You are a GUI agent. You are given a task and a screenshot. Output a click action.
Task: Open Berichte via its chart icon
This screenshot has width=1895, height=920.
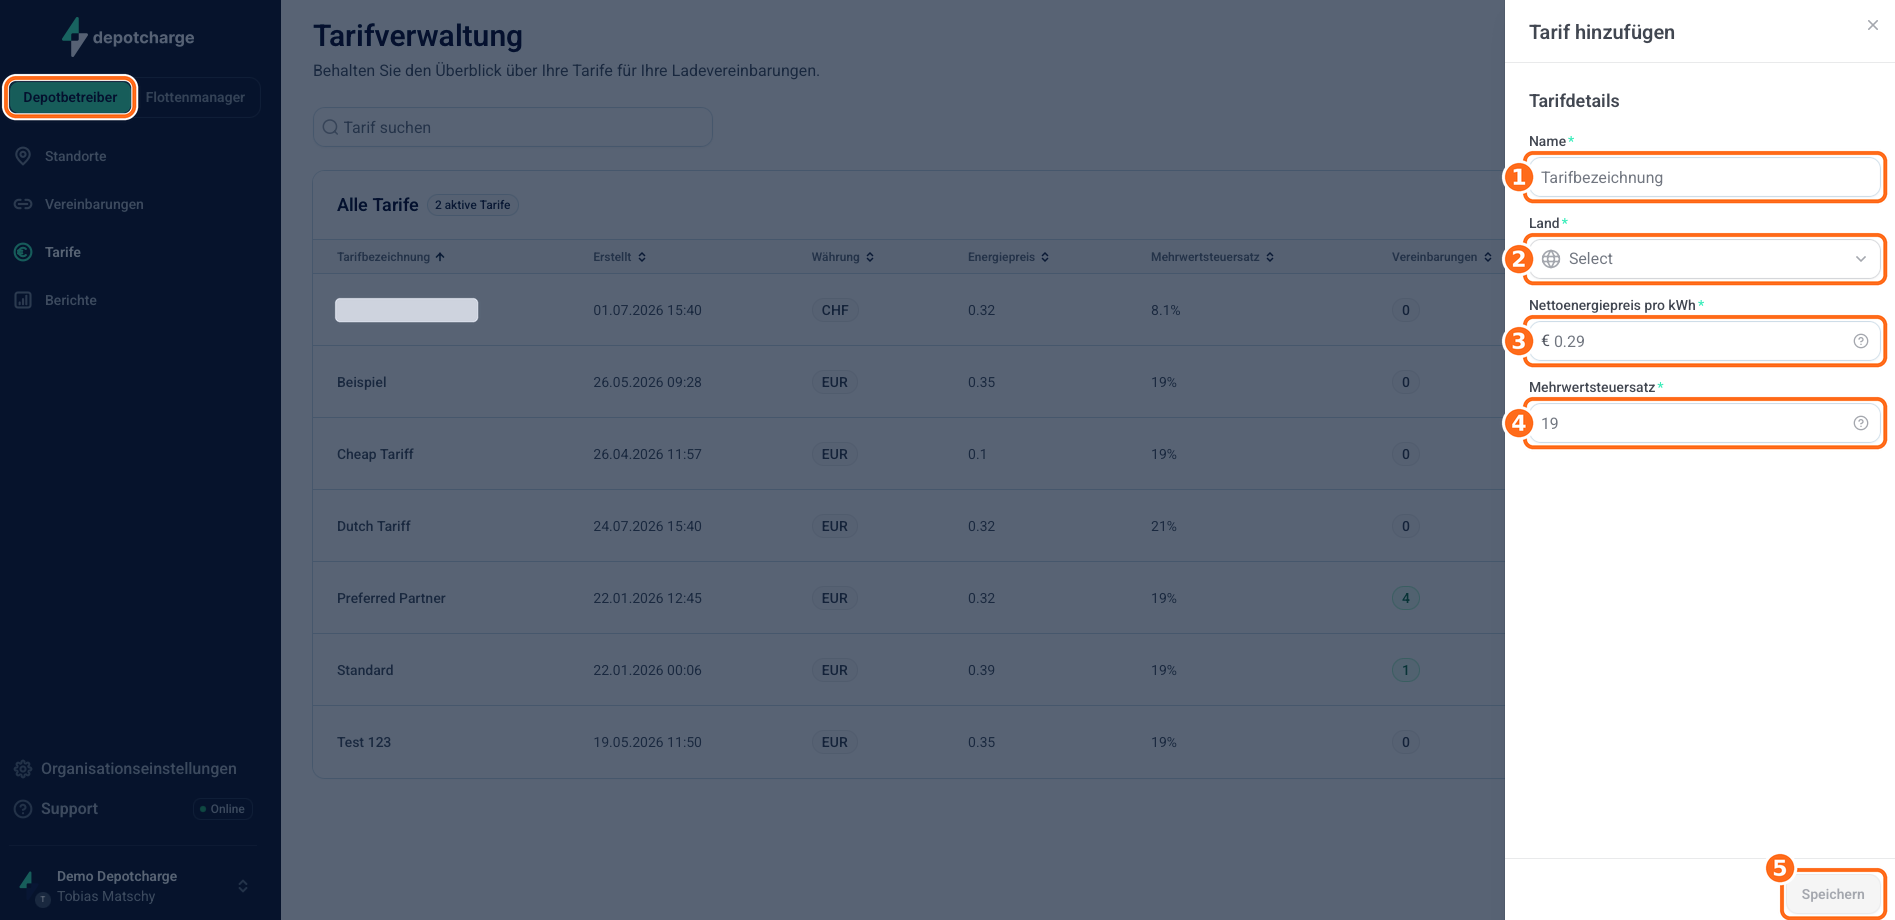click(x=23, y=300)
